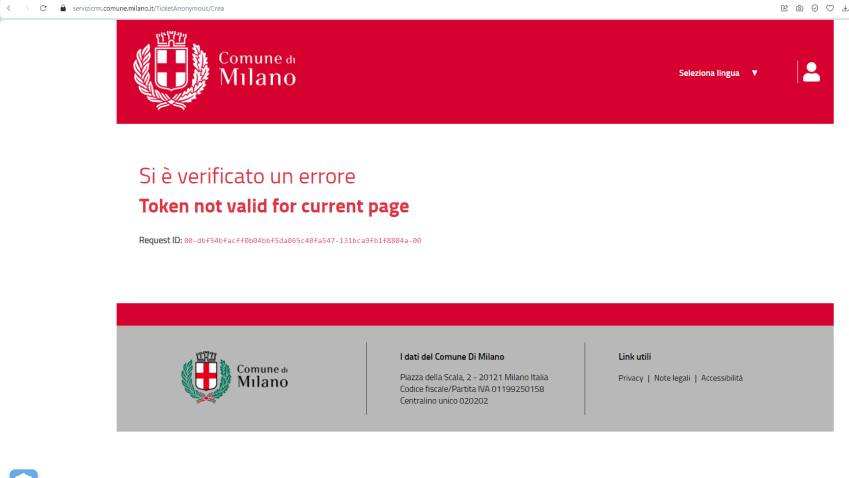Open the user profile icon in header
Image resolution: width=849 pixels, height=478 pixels.
(811, 72)
